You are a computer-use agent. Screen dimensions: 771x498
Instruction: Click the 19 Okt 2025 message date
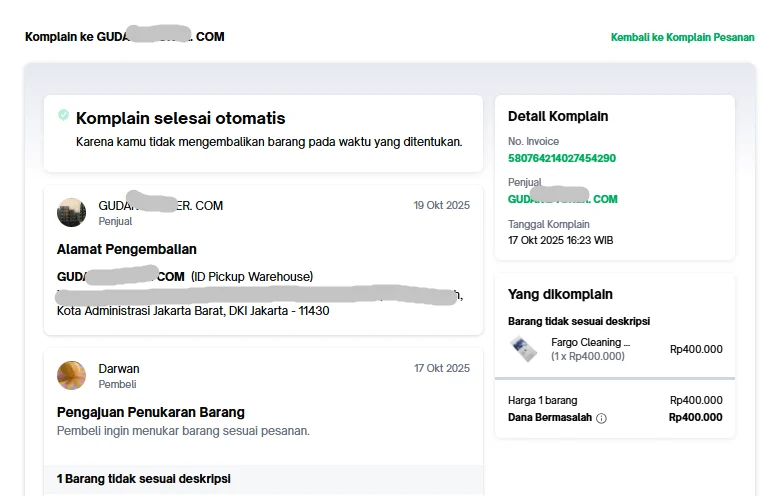pos(441,205)
